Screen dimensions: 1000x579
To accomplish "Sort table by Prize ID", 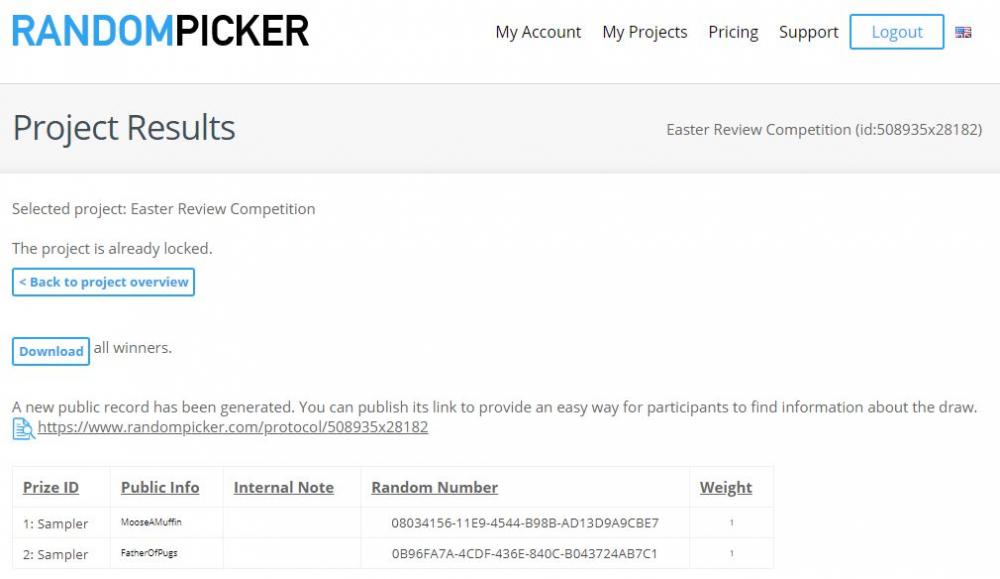I will [x=51, y=487].
